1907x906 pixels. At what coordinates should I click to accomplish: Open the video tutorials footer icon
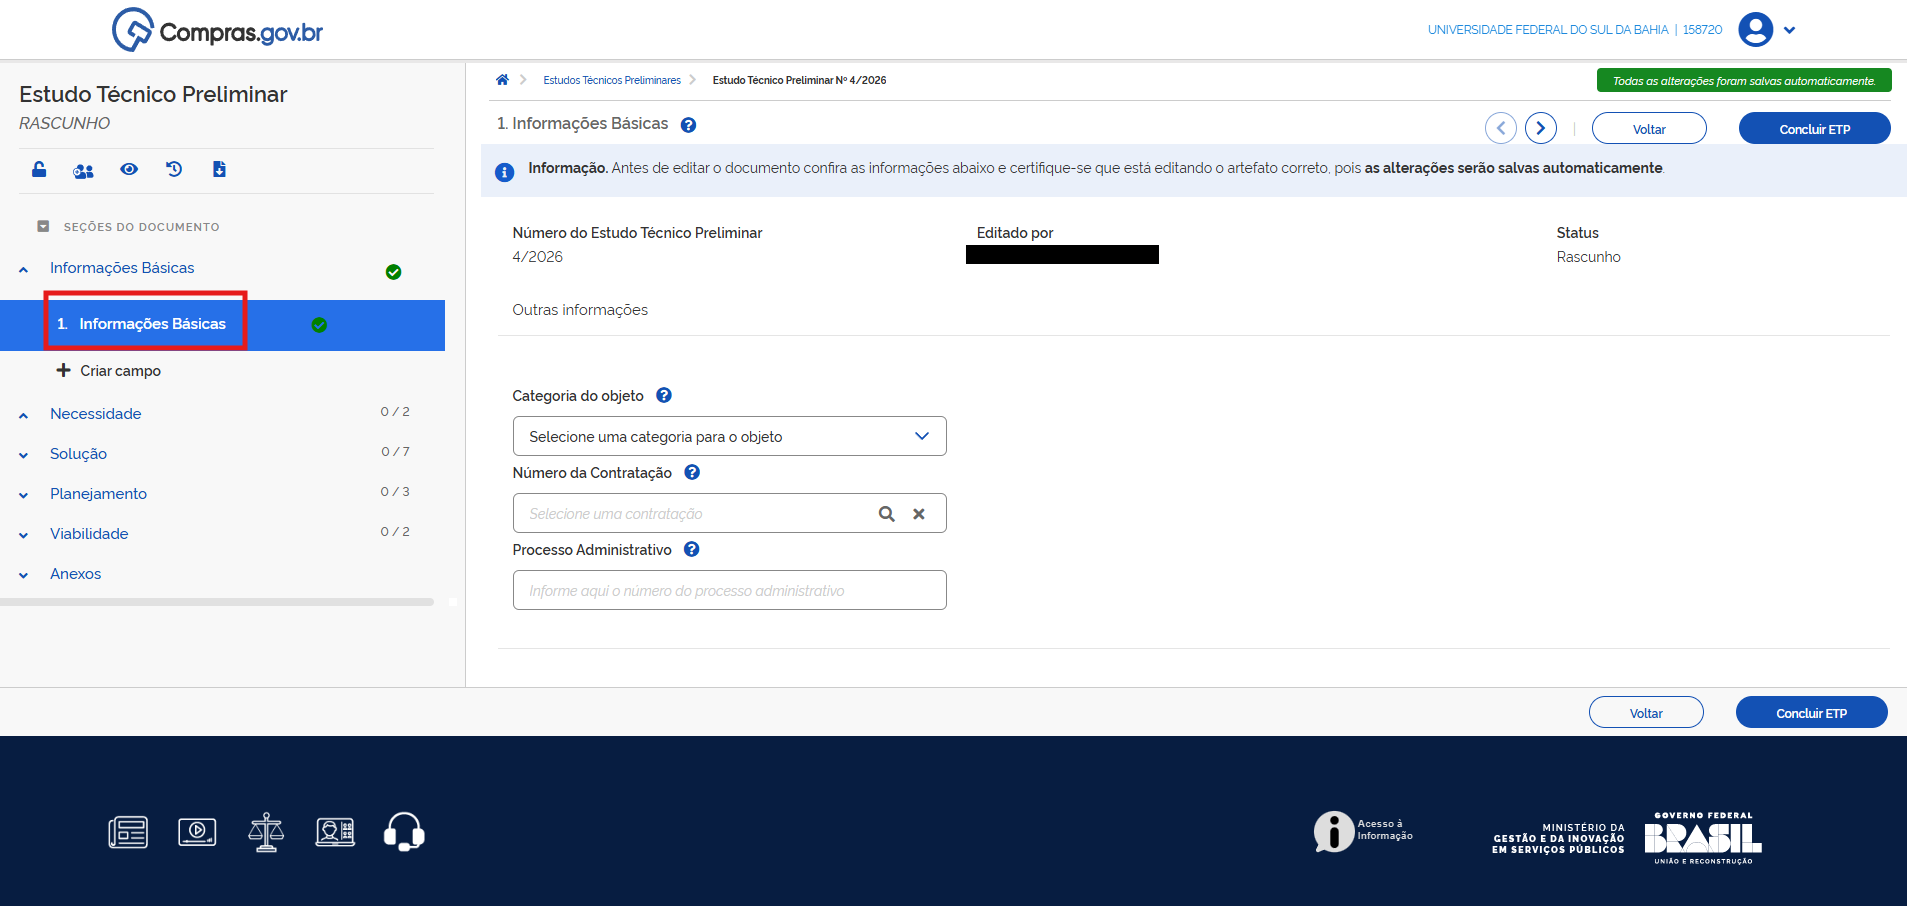point(197,832)
